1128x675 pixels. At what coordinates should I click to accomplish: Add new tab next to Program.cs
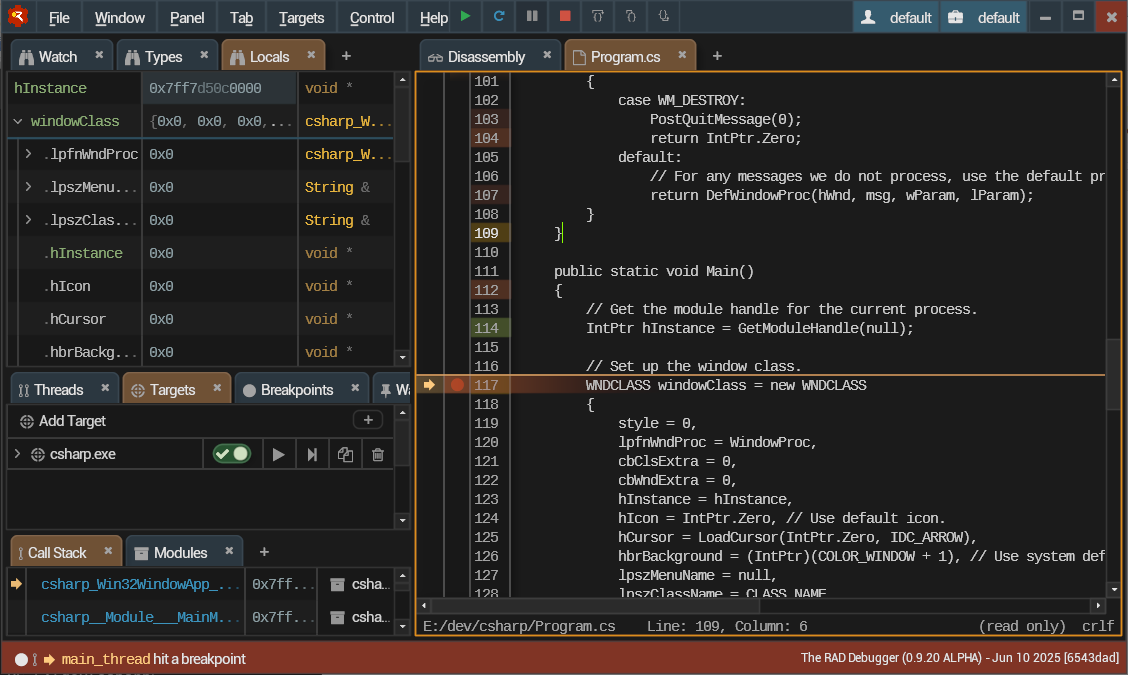pos(717,56)
